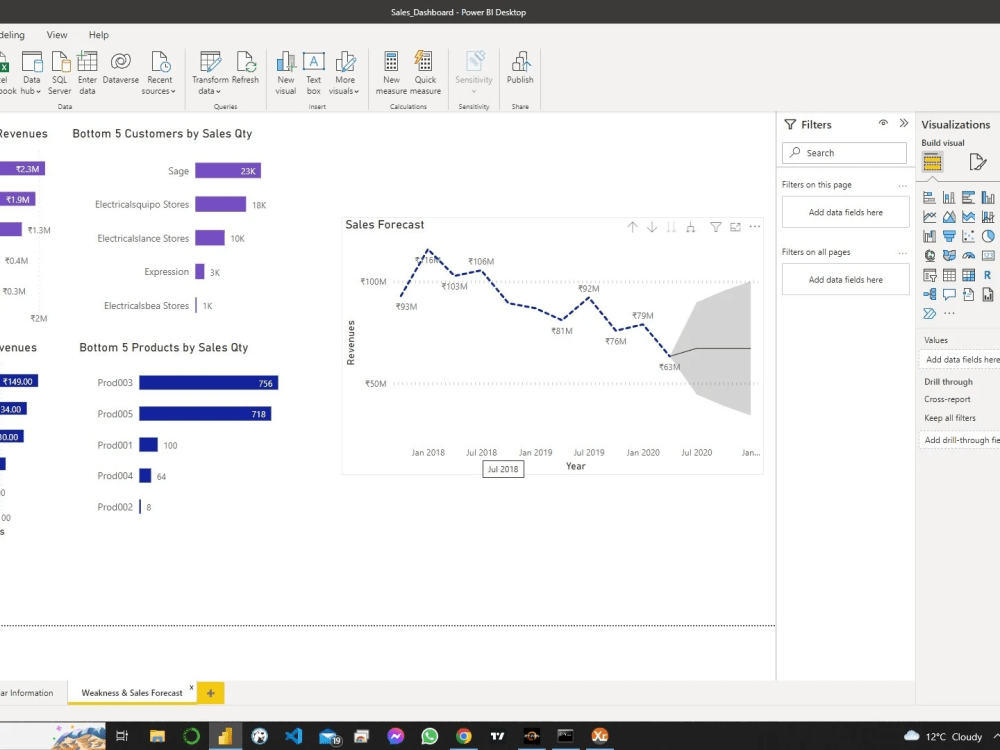Choose the funnel chart visual

(950, 235)
